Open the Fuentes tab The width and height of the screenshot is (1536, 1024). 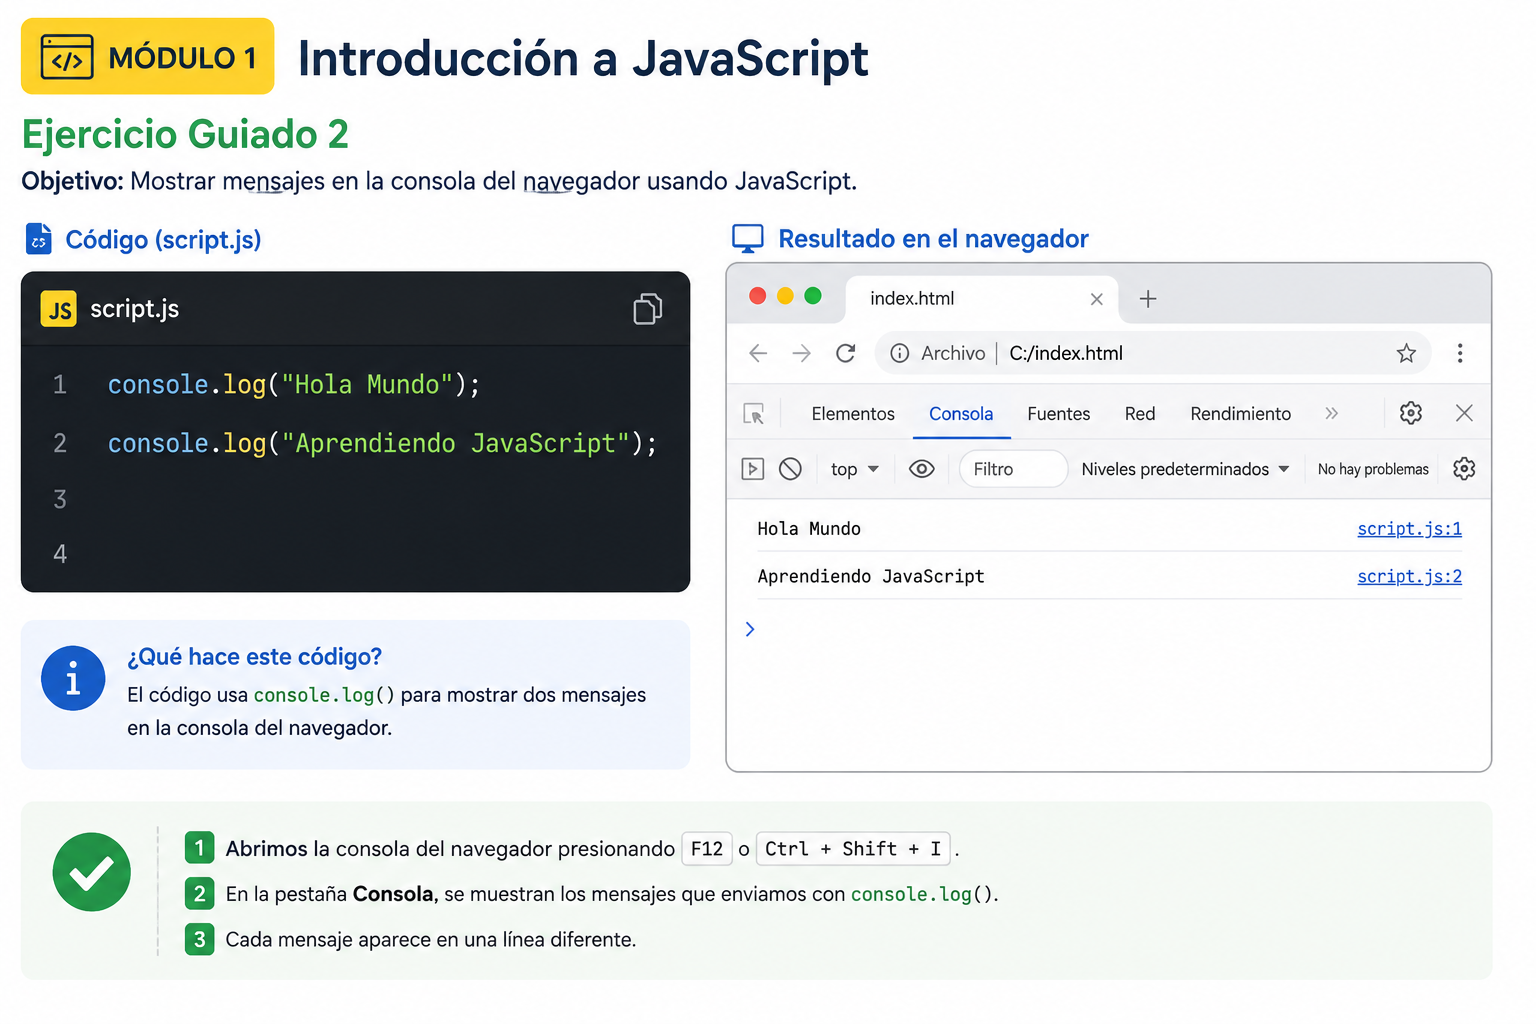click(x=1059, y=414)
